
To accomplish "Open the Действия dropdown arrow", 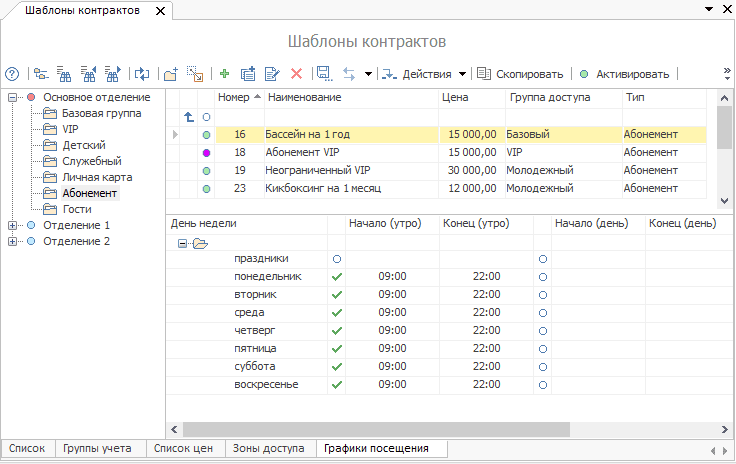I will click(462, 74).
